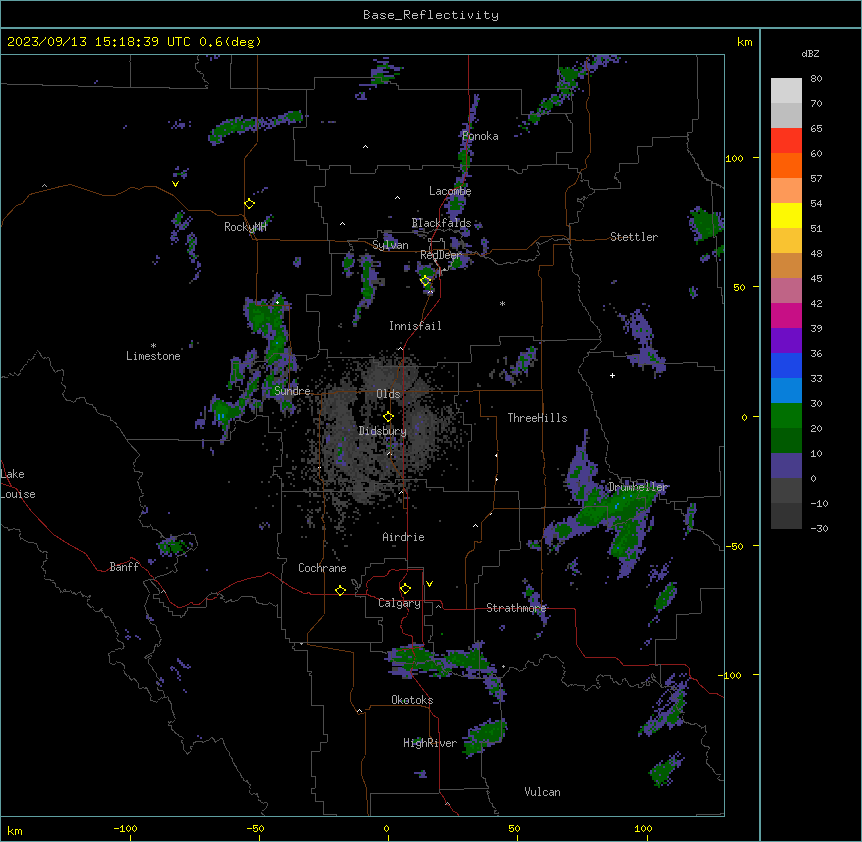Click the Airdrie label
Image resolution: width=862 pixels, height=842 pixels.
tap(404, 537)
